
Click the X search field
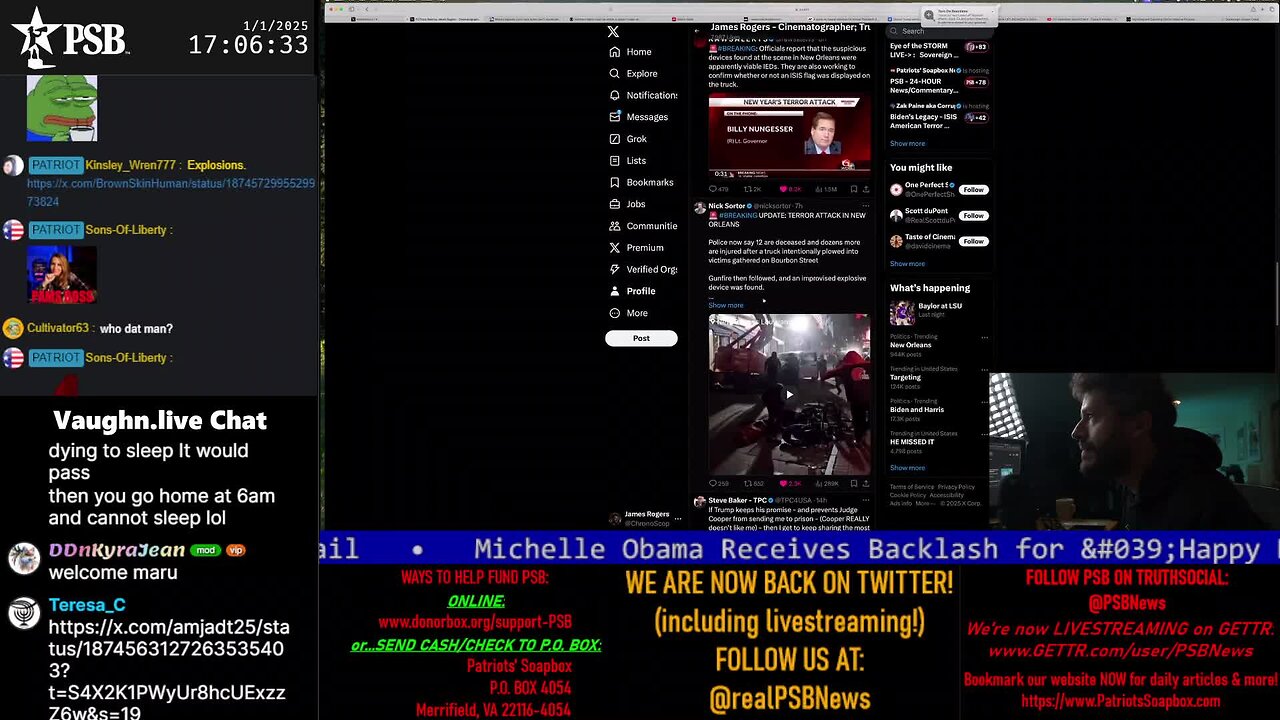pyautogui.click(x=939, y=31)
